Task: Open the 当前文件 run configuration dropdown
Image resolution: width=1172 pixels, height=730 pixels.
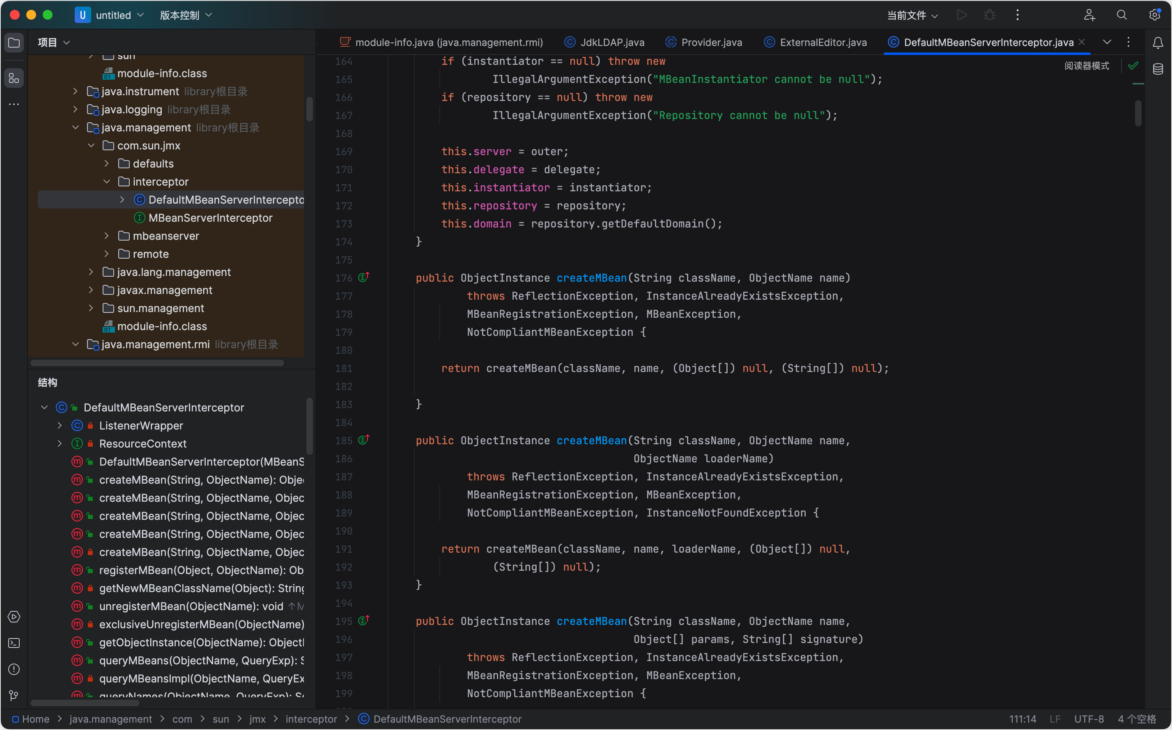Action: (x=912, y=15)
